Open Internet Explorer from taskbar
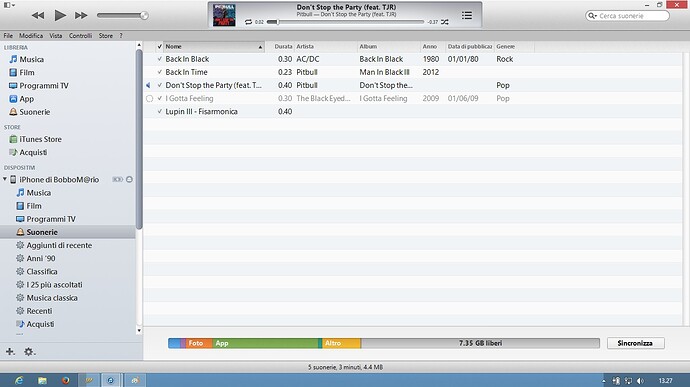 [19, 380]
